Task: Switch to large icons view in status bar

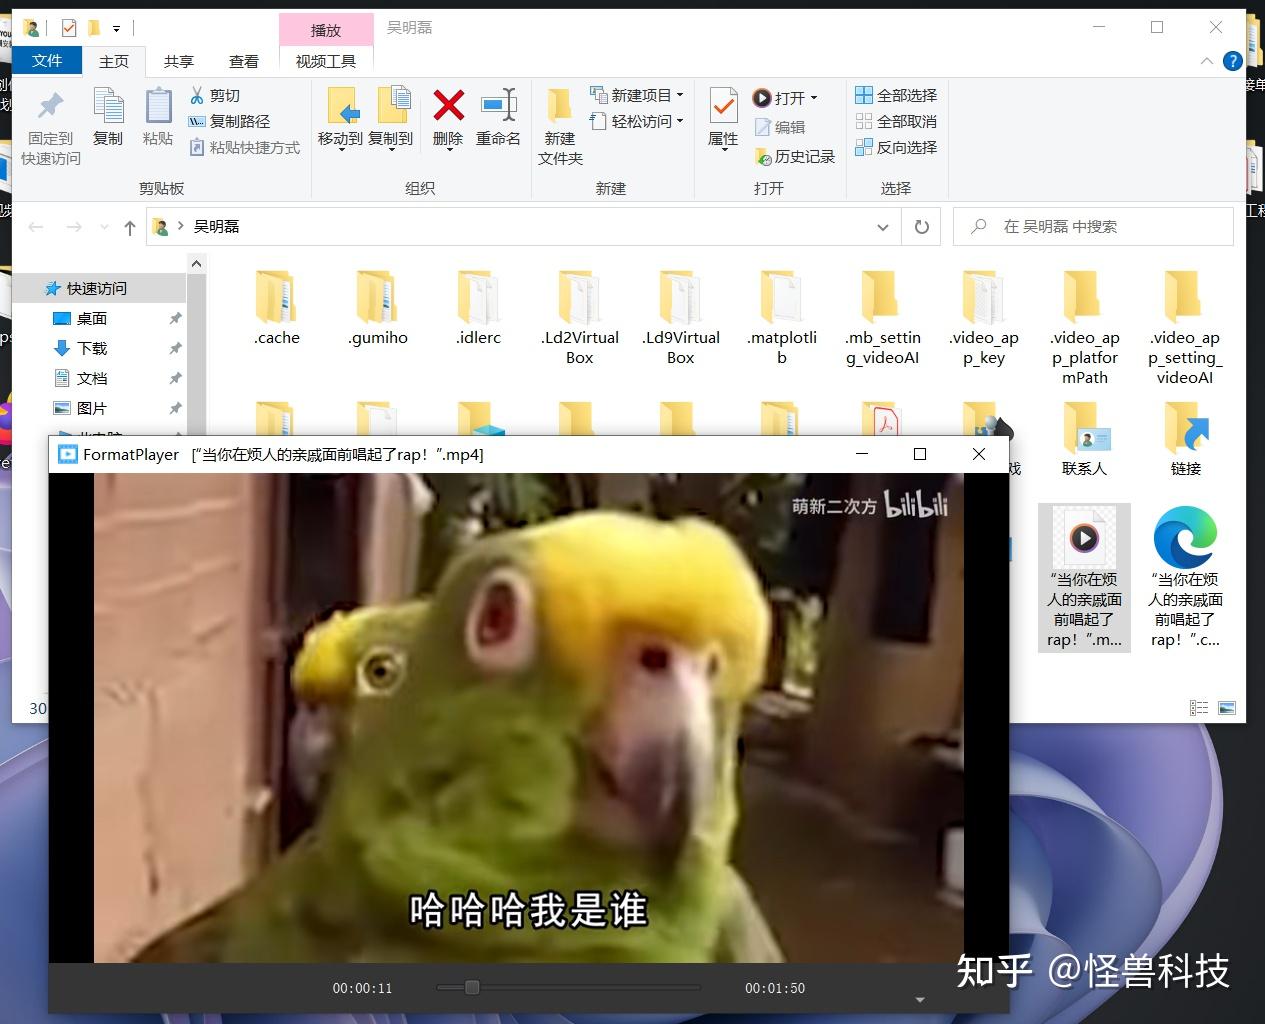Action: coord(1225,707)
